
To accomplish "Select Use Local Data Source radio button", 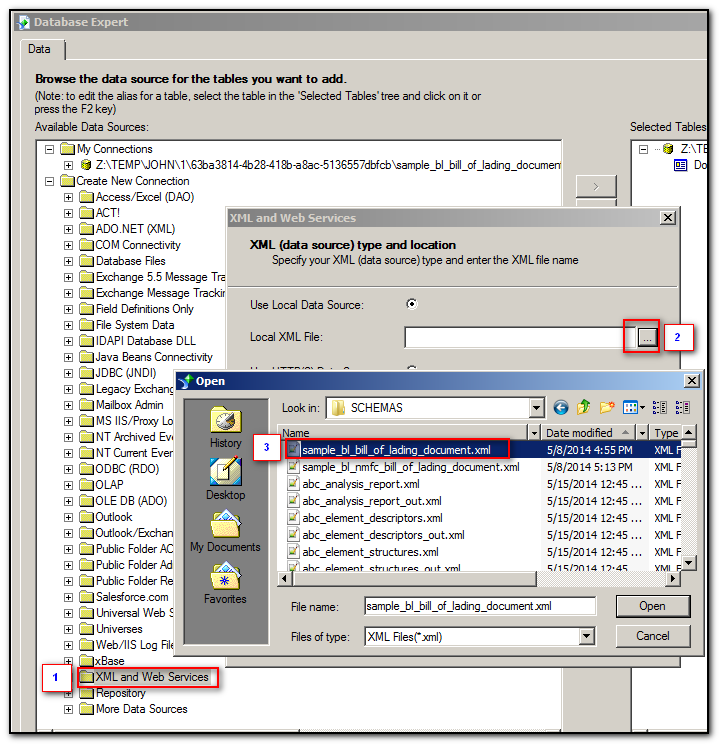I will (412, 304).
